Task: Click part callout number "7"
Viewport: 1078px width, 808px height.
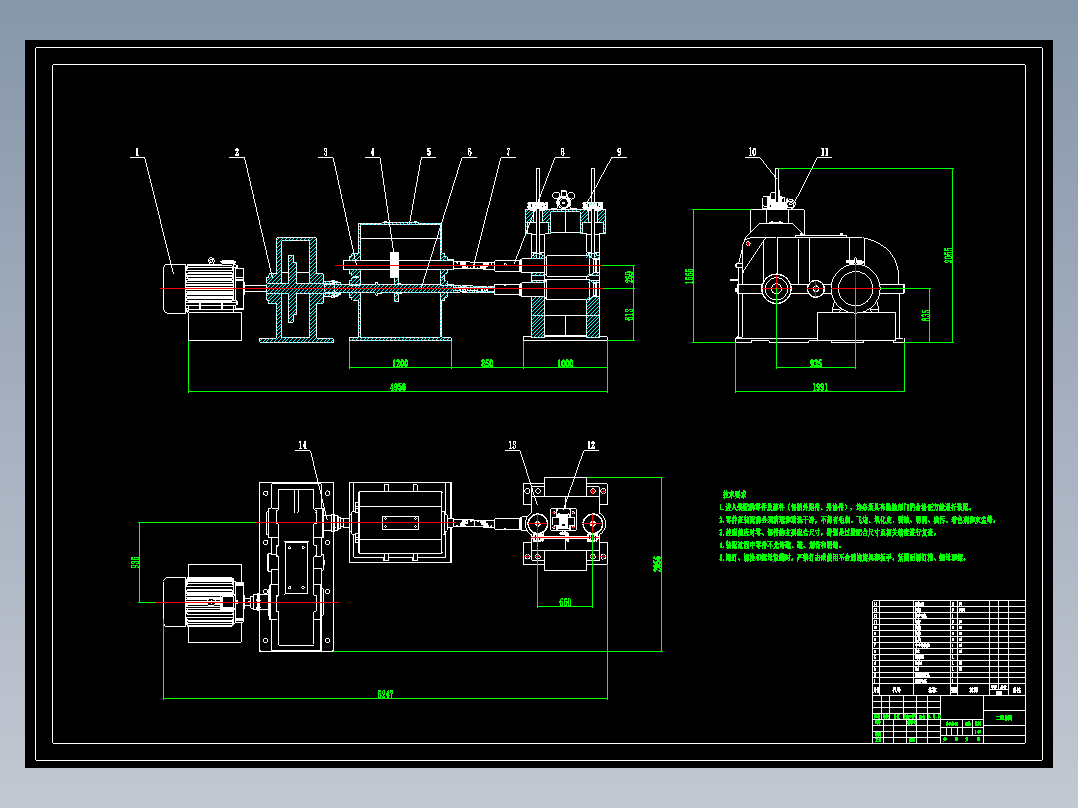Action: tap(509, 152)
